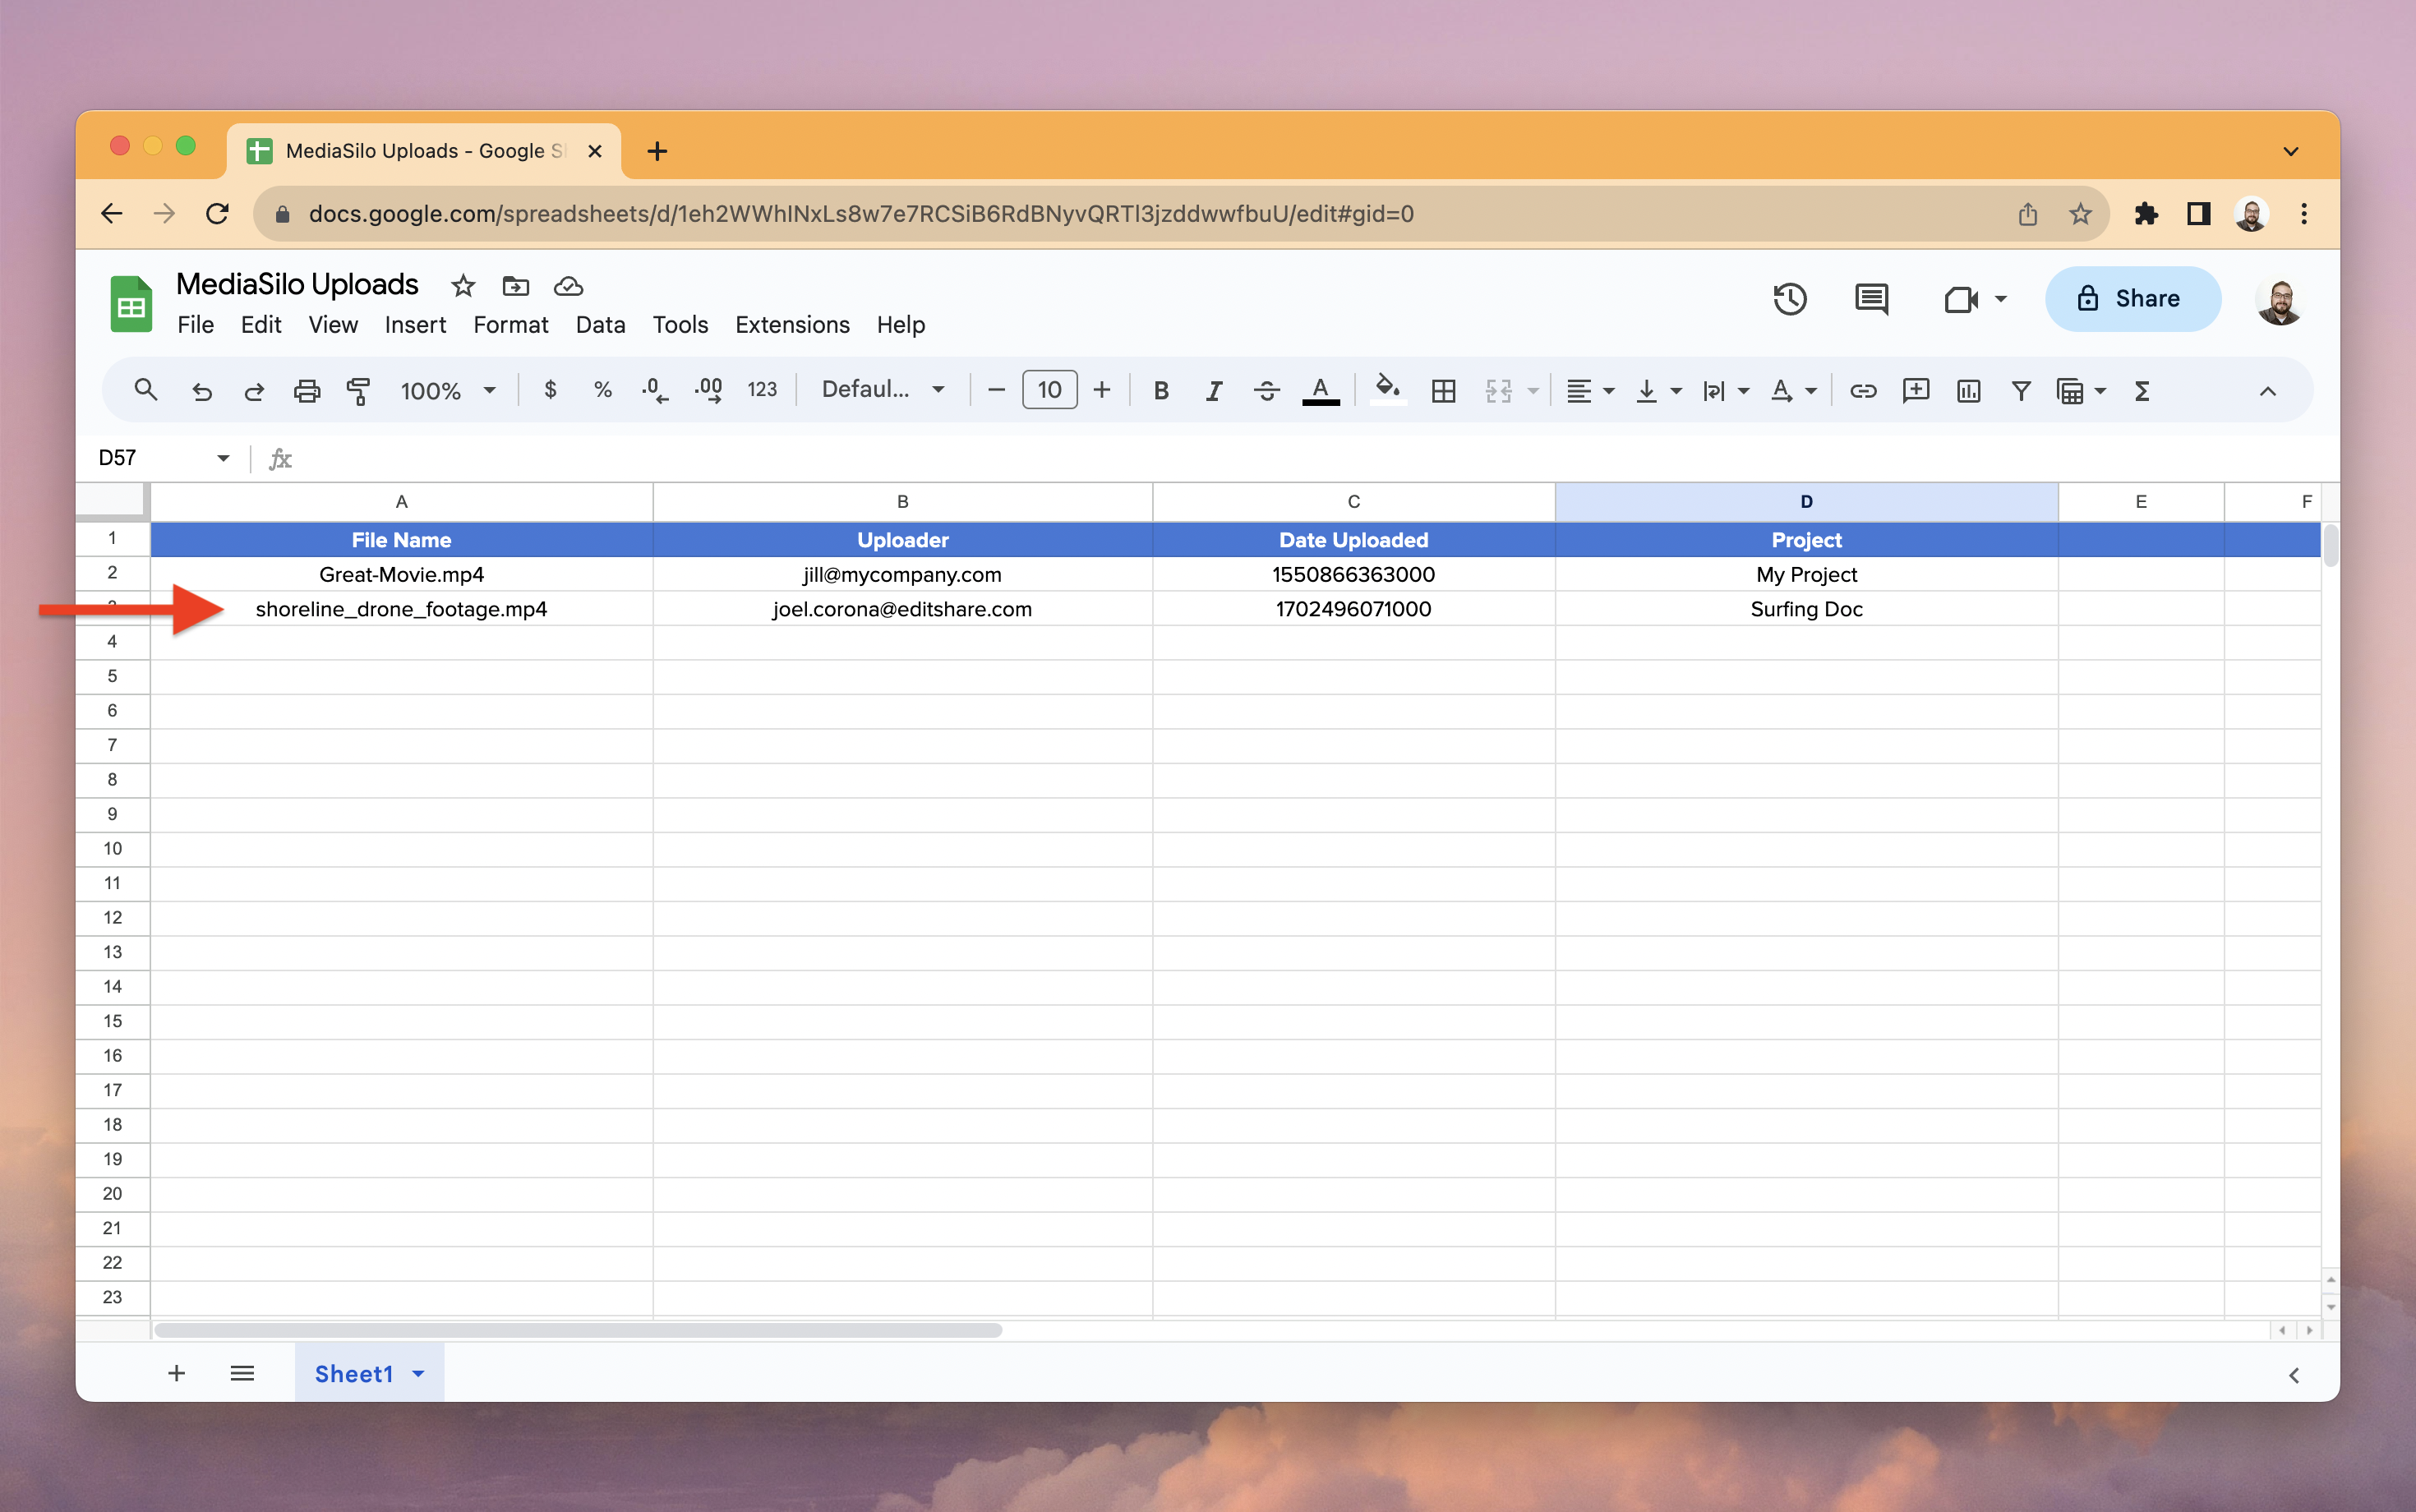Redo the last action
Viewport: 2416px width, 1512px height.
click(x=254, y=391)
